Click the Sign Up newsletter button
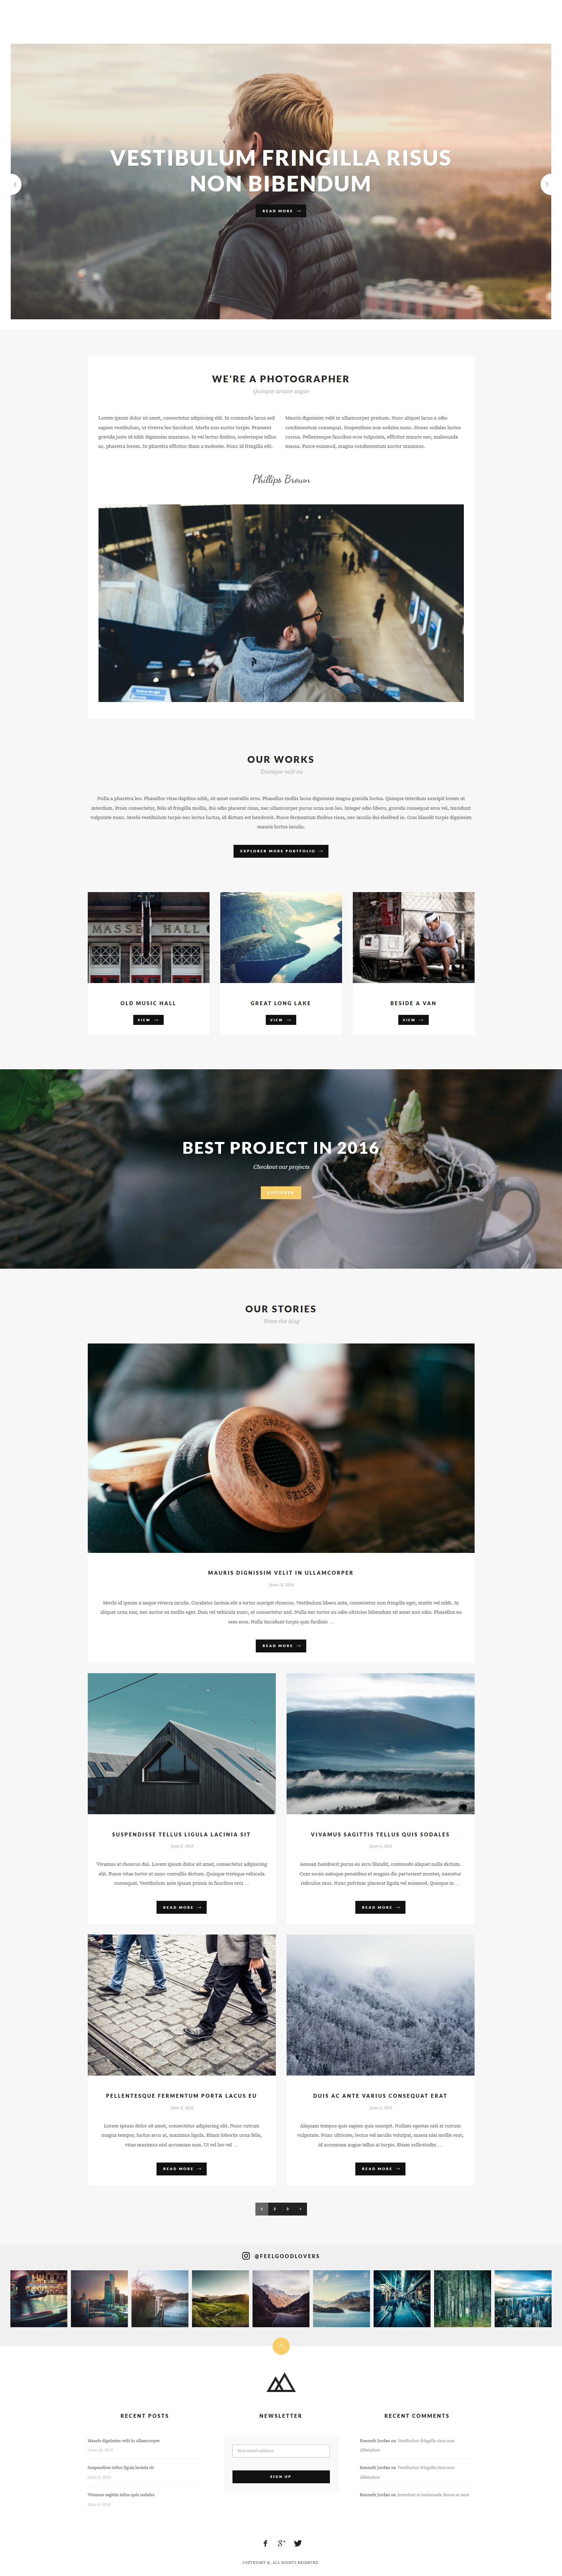Viewport: 562px width, 2576px height. click(x=281, y=2476)
